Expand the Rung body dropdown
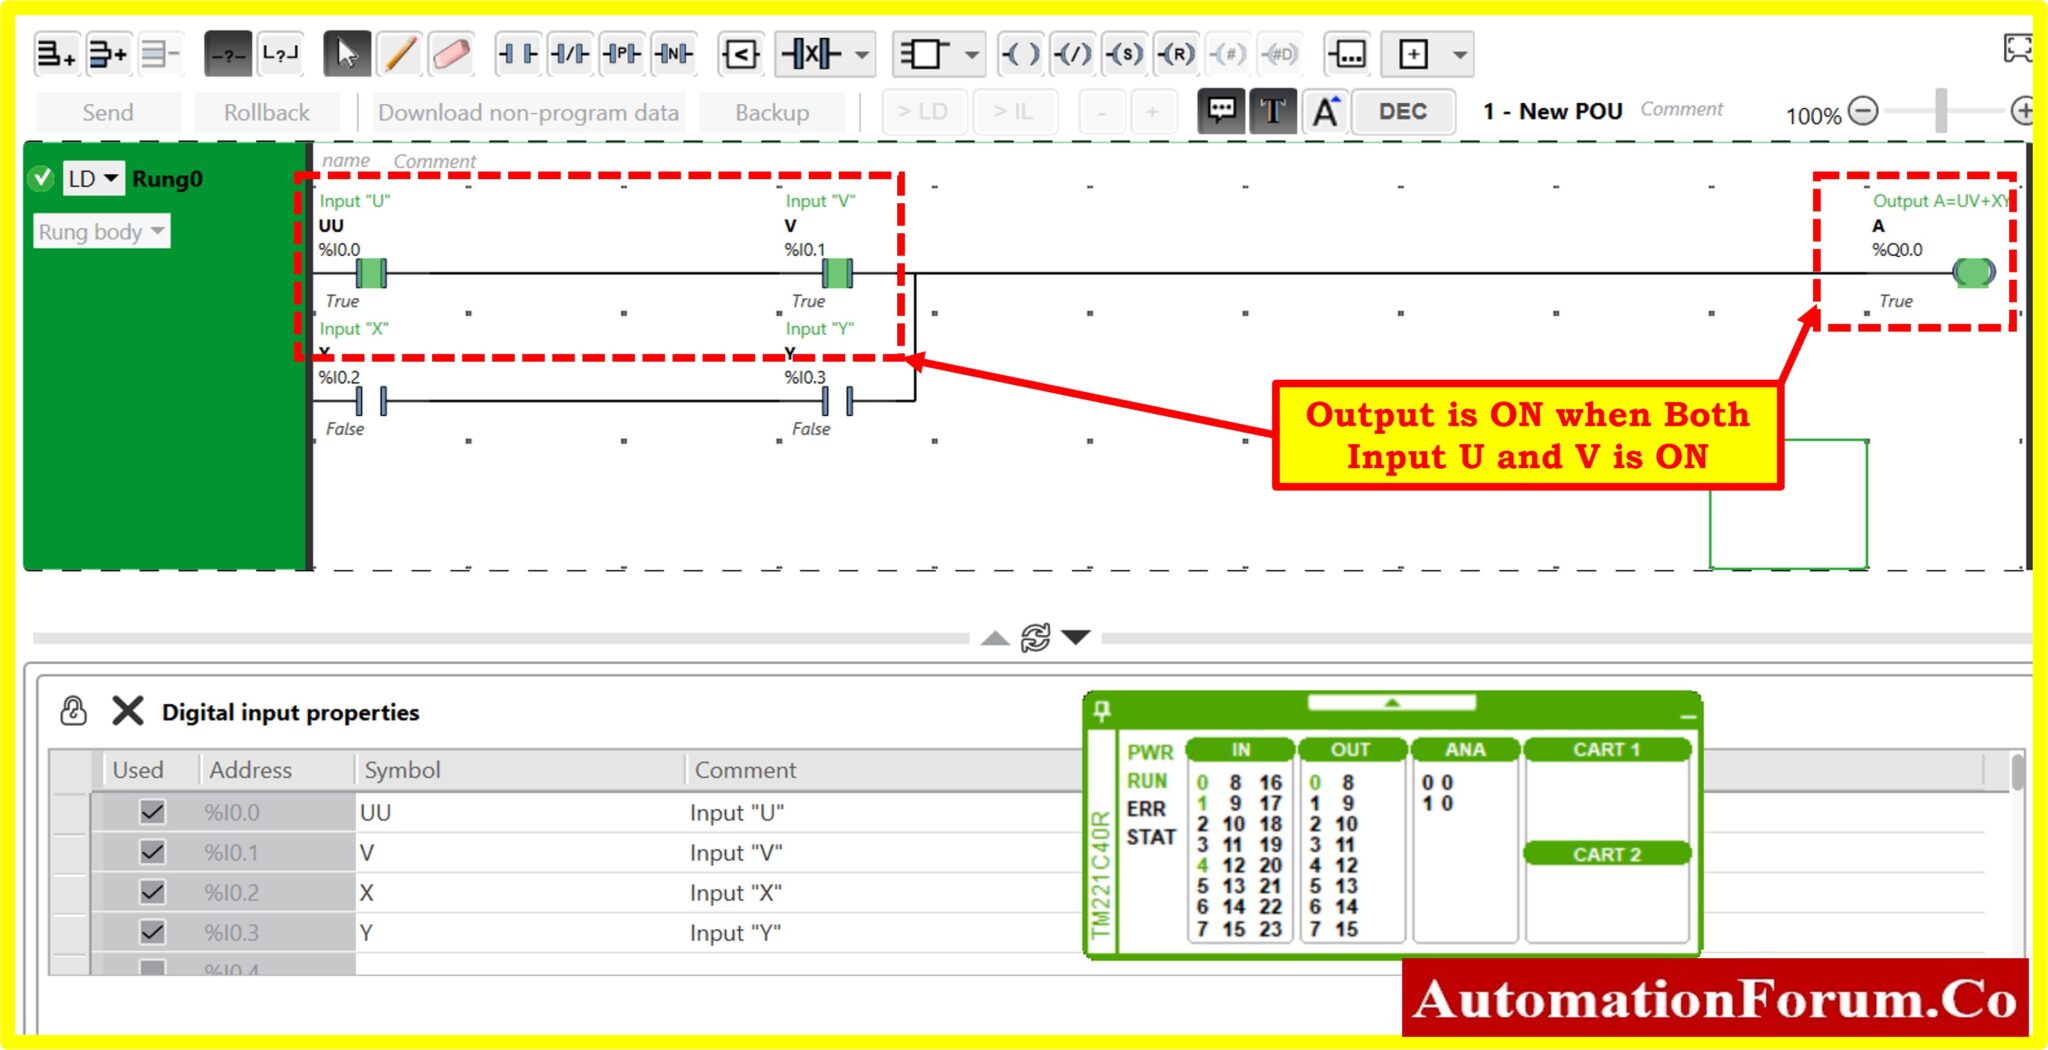 (x=157, y=231)
